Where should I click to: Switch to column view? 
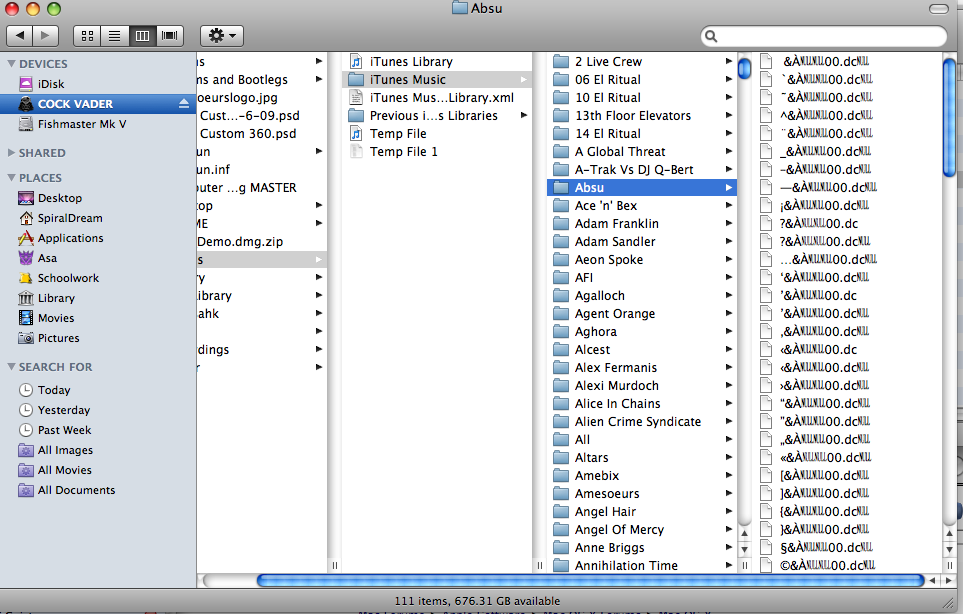(x=142, y=36)
